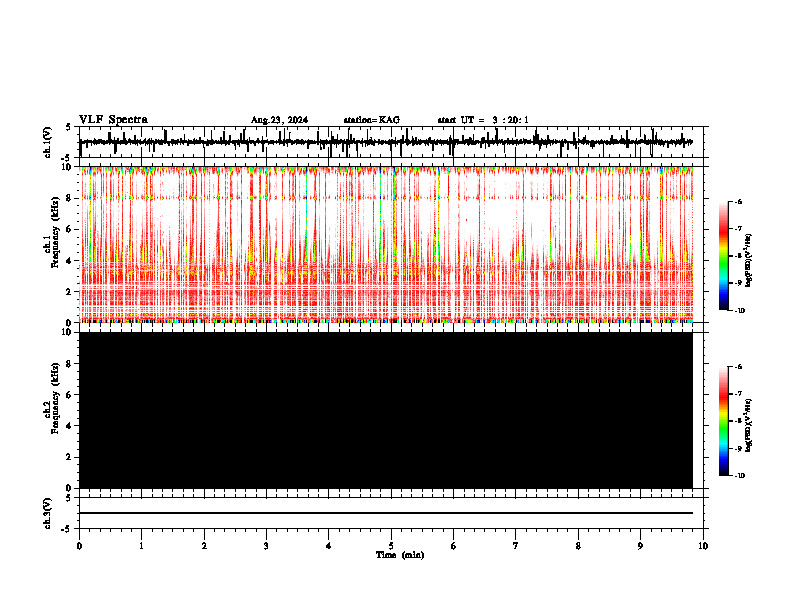Click inside the black ch.2 spectrogram panel
The height and width of the screenshot is (612, 792).
click(386, 410)
